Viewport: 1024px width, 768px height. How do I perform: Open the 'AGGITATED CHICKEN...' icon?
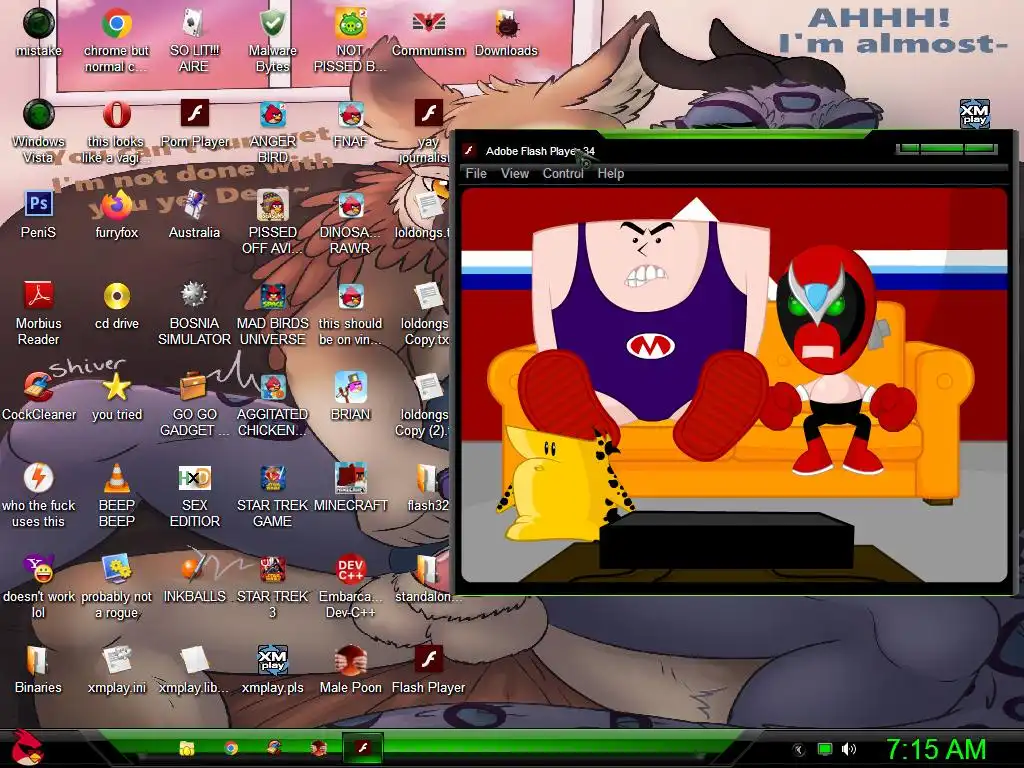272,404
